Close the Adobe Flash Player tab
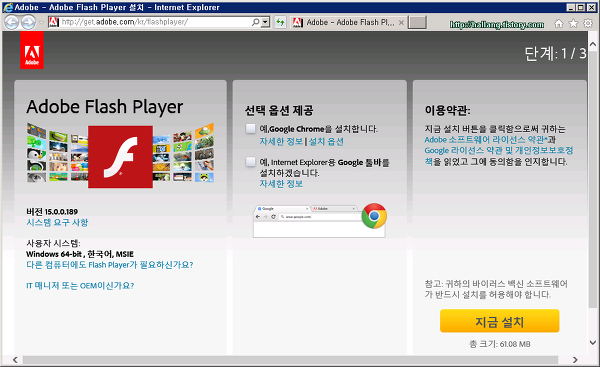Viewport: 600px width, 367px height. (401, 23)
